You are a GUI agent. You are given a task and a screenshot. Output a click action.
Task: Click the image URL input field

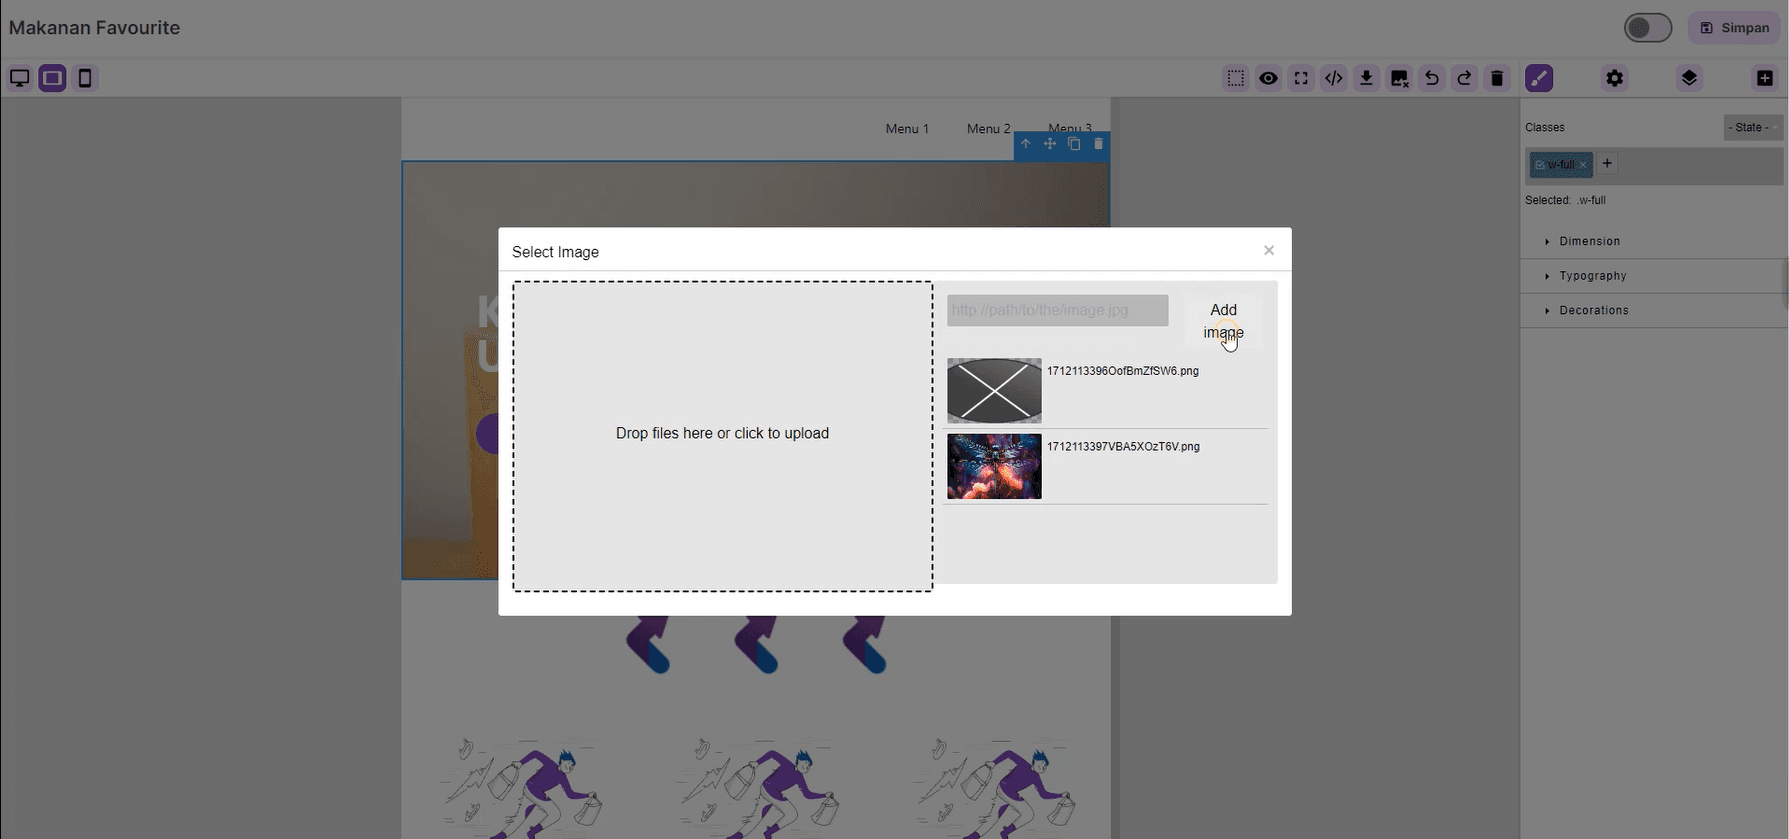[1057, 310]
